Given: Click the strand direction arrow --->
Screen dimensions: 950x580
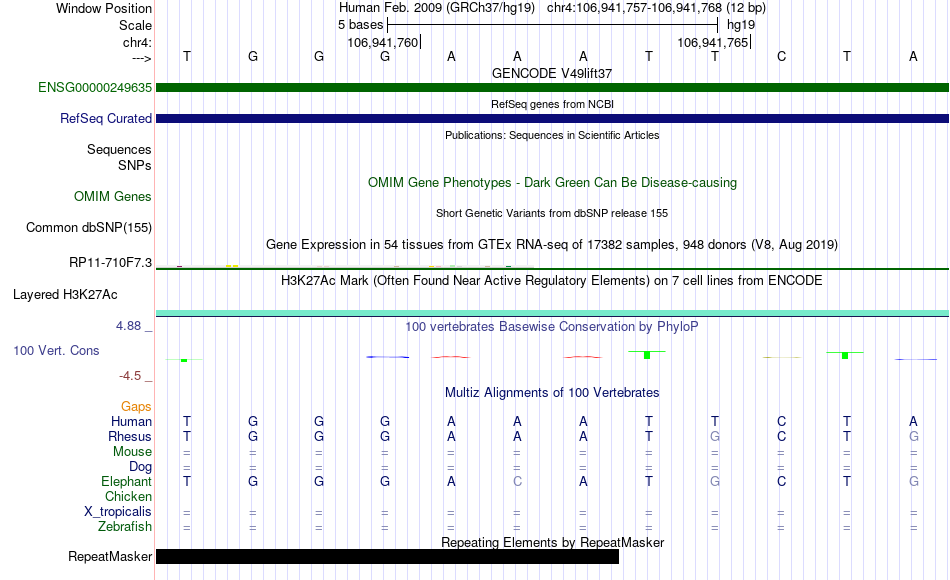Looking at the screenshot, I should click(142, 58).
